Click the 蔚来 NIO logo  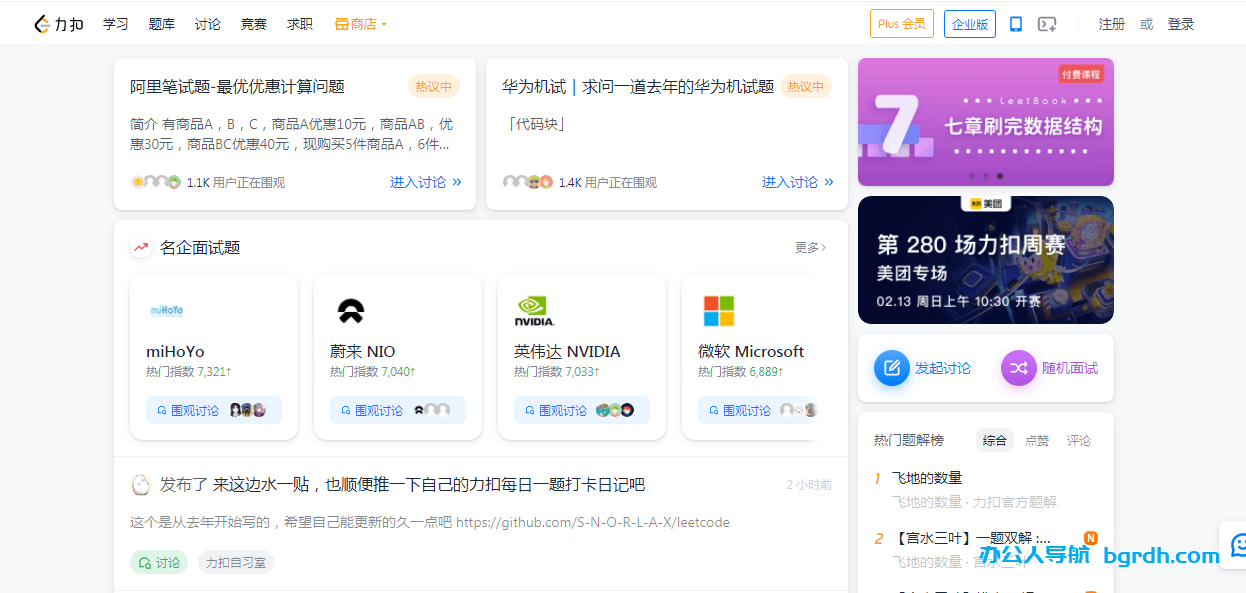coord(350,311)
